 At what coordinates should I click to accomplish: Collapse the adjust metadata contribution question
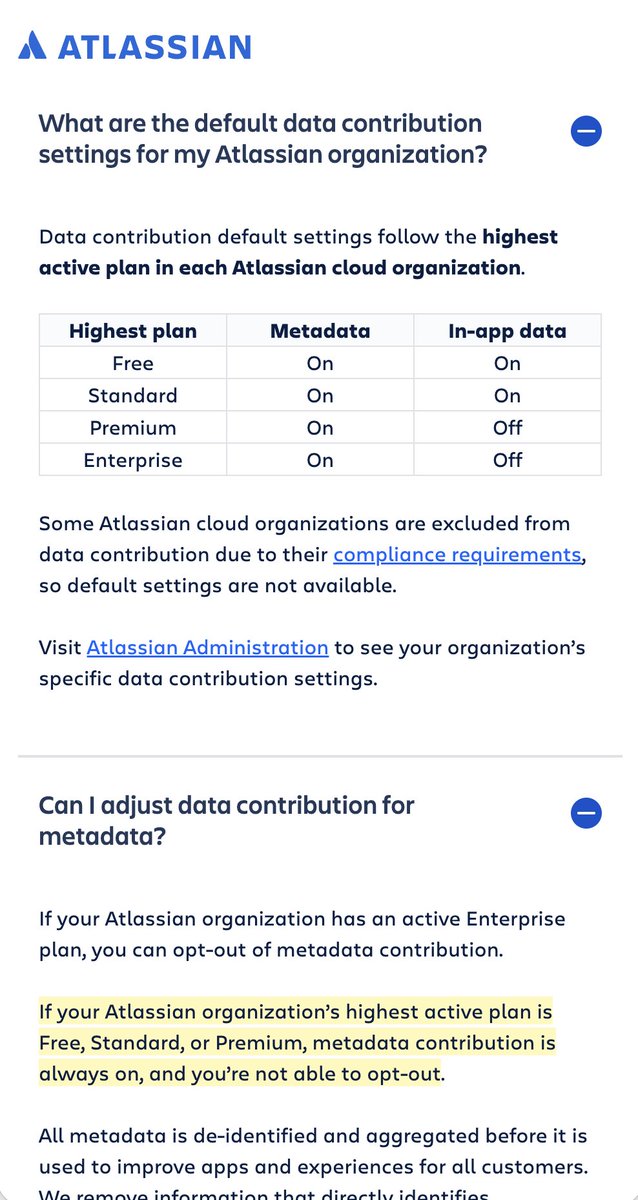tap(586, 813)
